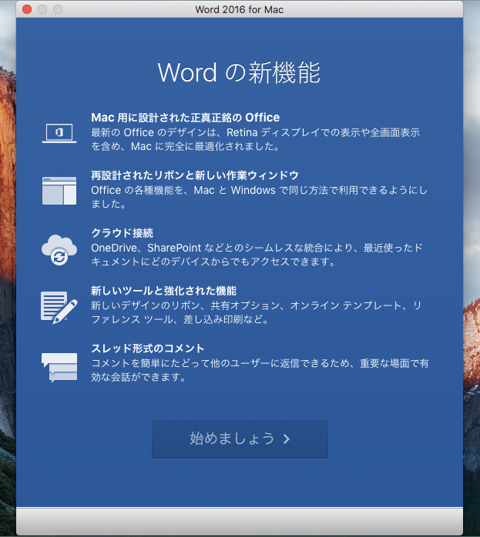Click the 'クラウド接続' heading
This screenshot has width=480, height=537.
click(122, 233)
